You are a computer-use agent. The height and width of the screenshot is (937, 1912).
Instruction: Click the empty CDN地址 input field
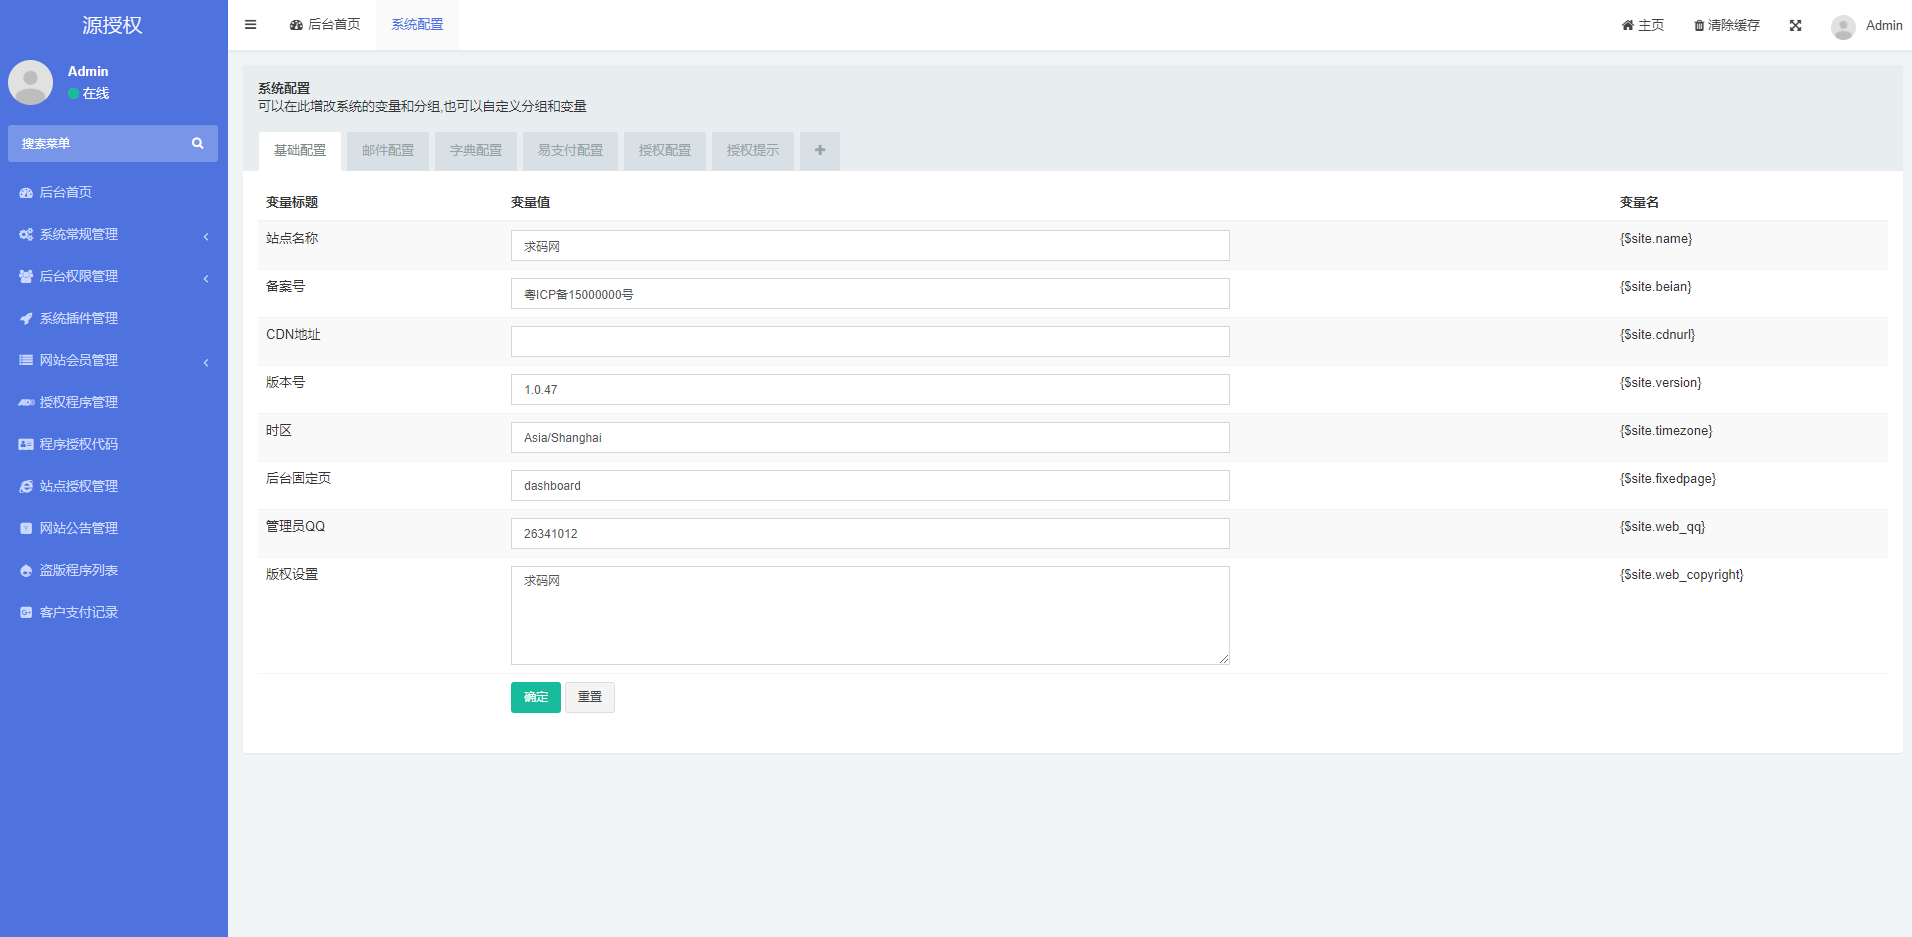[x=869, y=342]
